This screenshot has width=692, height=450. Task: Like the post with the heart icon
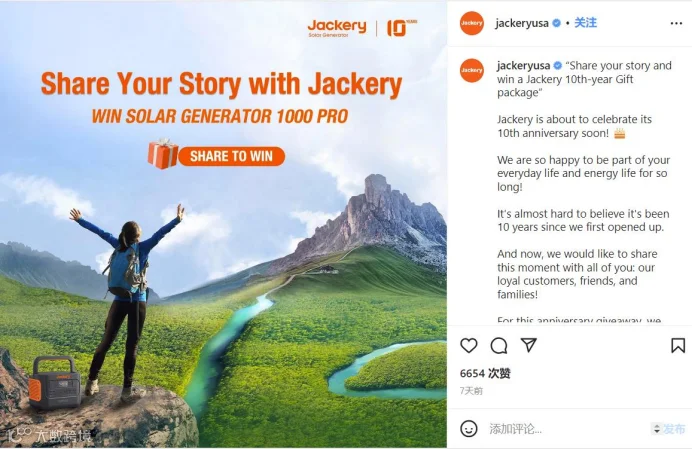pyautogui.click(x=469, y=345)
